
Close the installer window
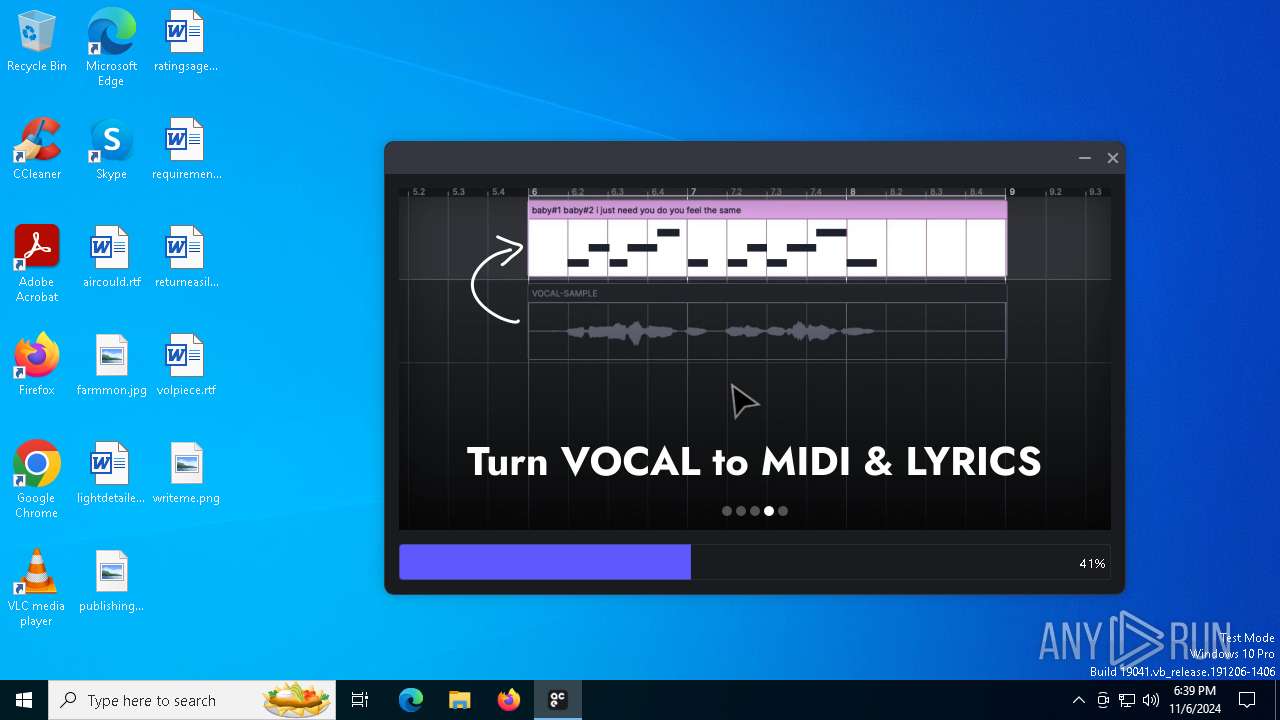coord(1112,158)
